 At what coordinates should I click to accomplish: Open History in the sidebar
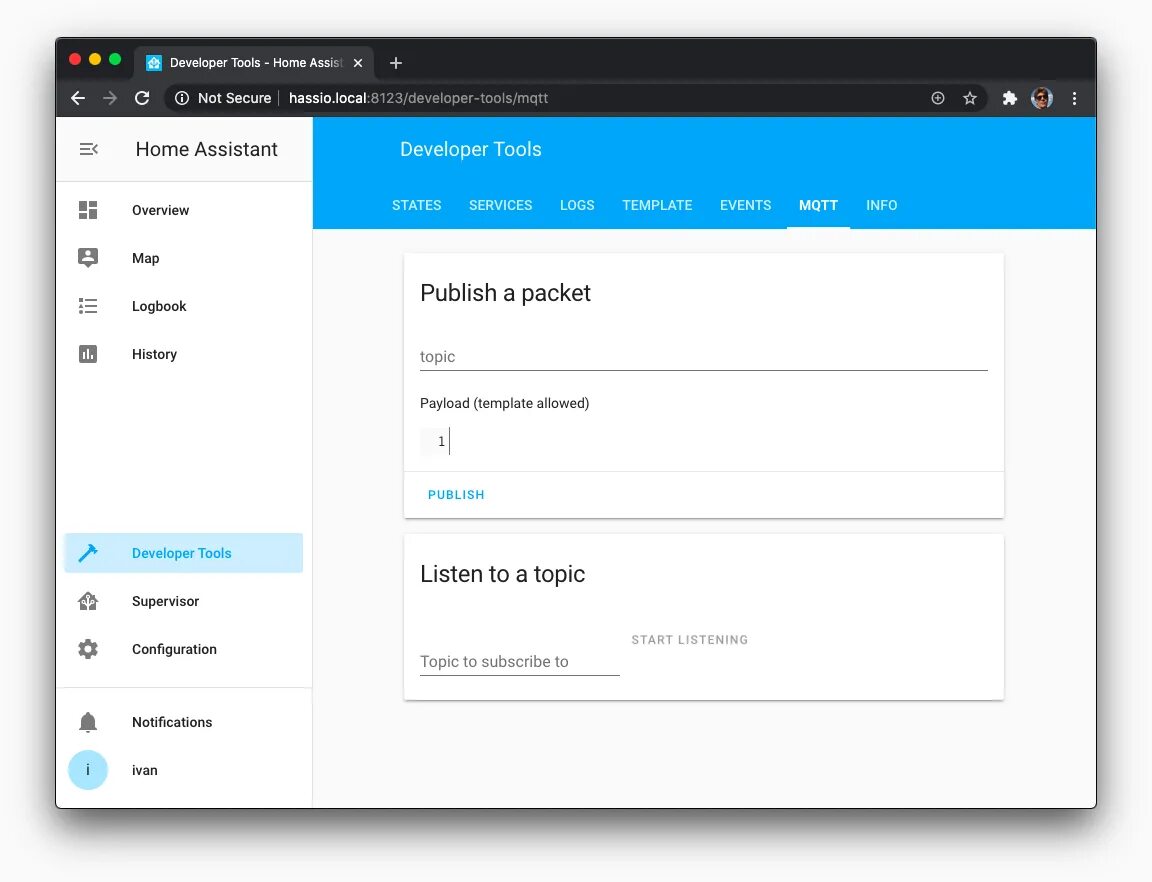pos(184,354)
